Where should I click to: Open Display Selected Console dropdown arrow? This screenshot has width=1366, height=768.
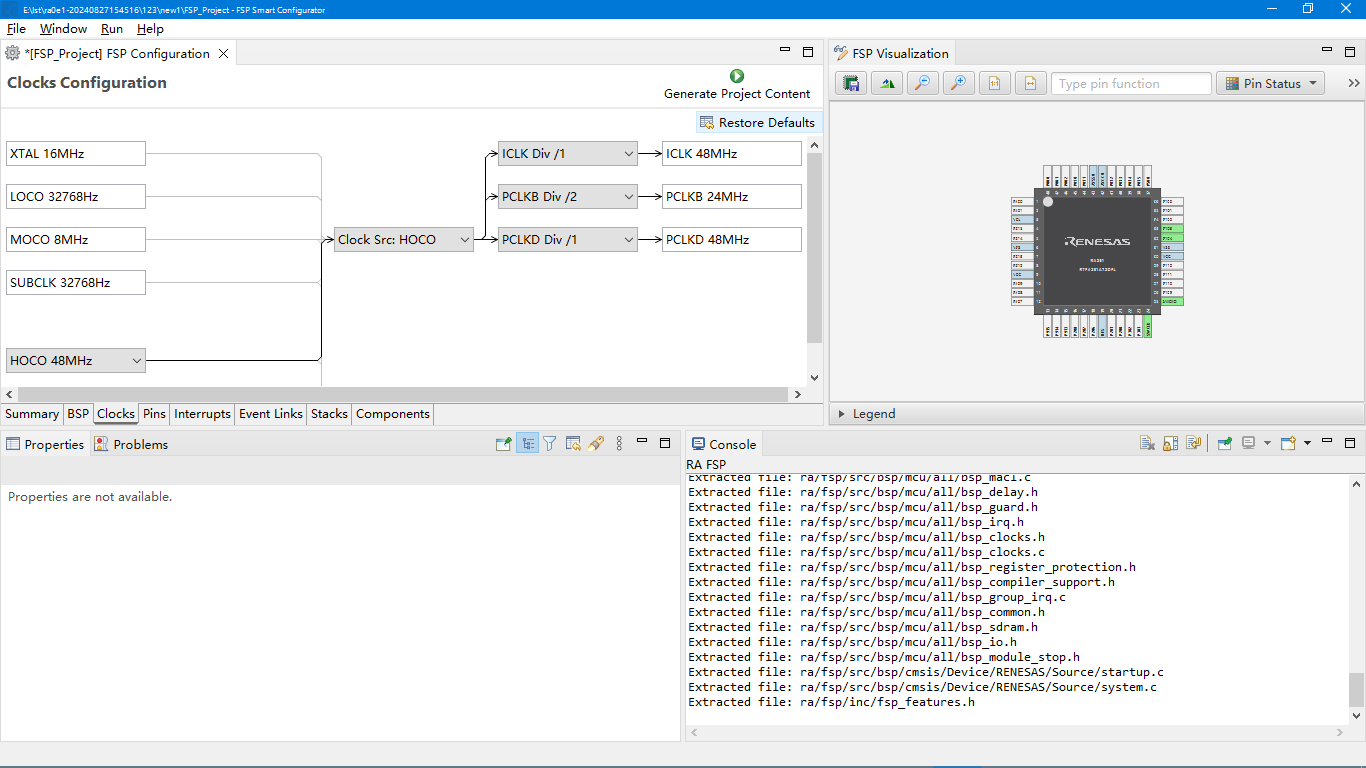(1267, 444)
